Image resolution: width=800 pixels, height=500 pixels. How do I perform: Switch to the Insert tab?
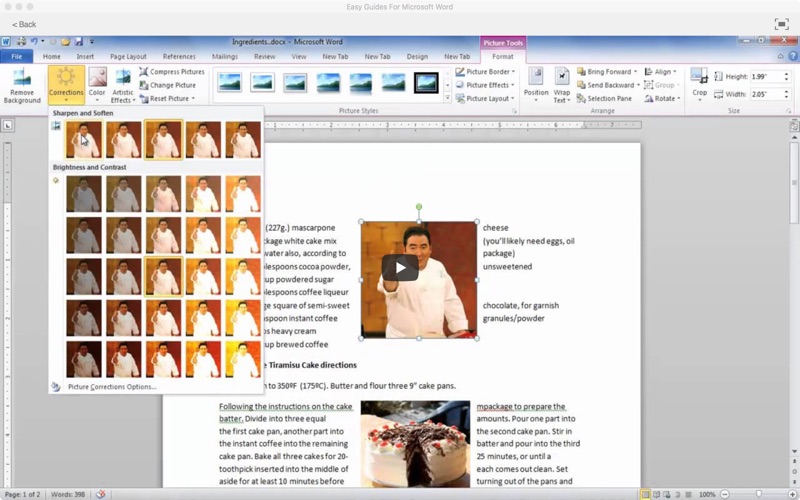coord(85,57)
